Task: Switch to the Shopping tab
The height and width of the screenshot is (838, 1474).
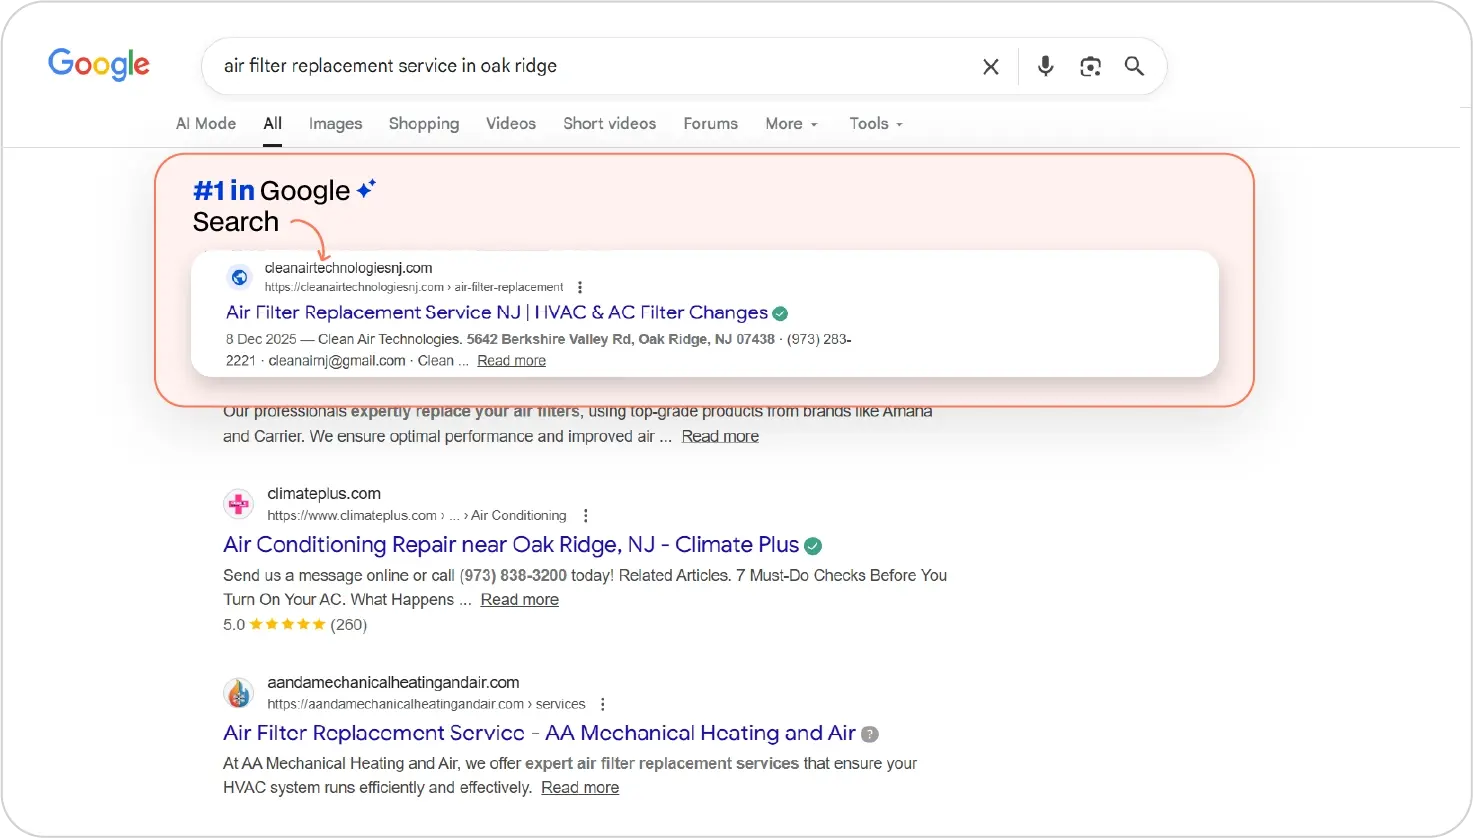Action: [424, 124]
